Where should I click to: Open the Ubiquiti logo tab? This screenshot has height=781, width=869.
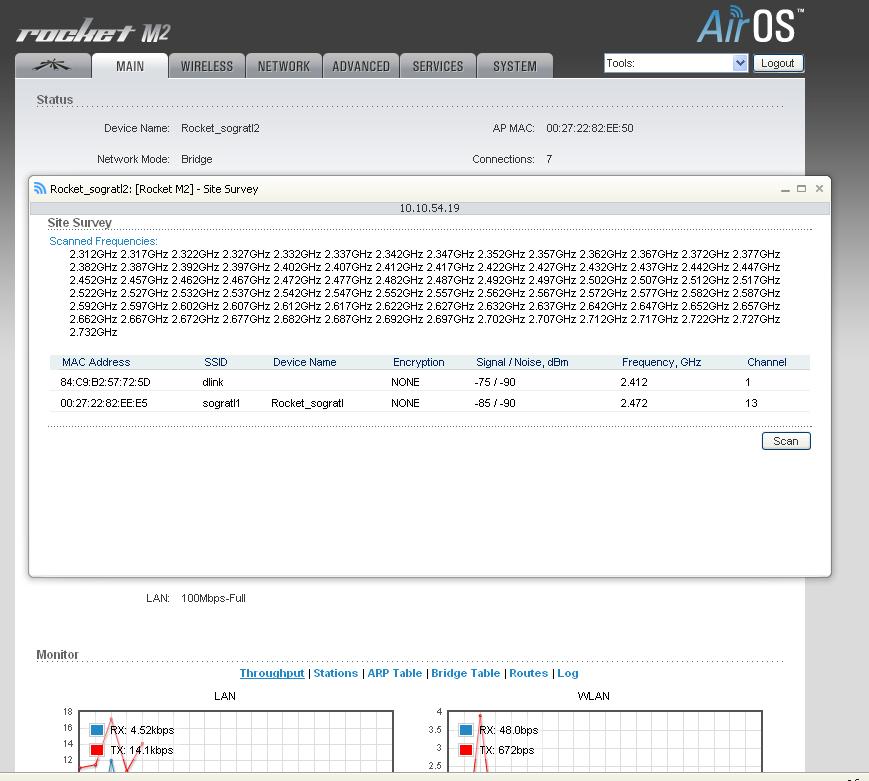52,66
